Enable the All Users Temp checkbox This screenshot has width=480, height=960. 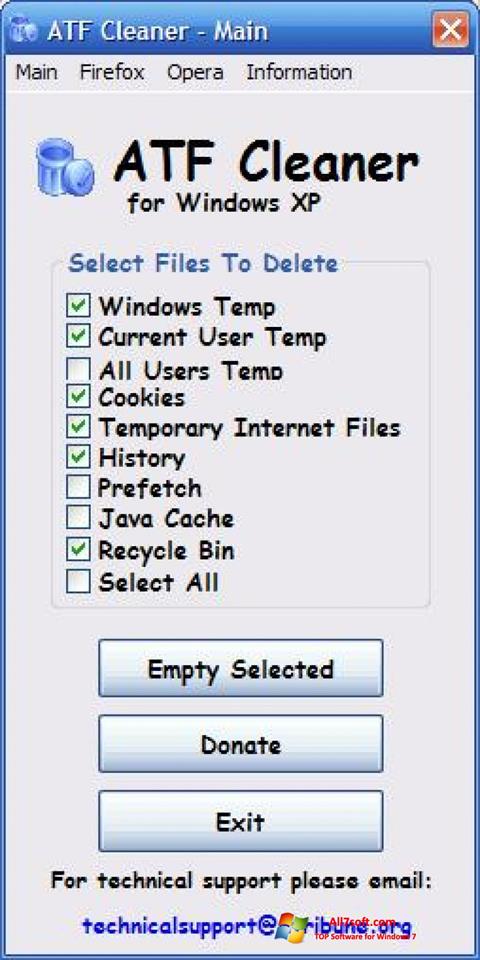pyautogui.click(x=78, y=369)
